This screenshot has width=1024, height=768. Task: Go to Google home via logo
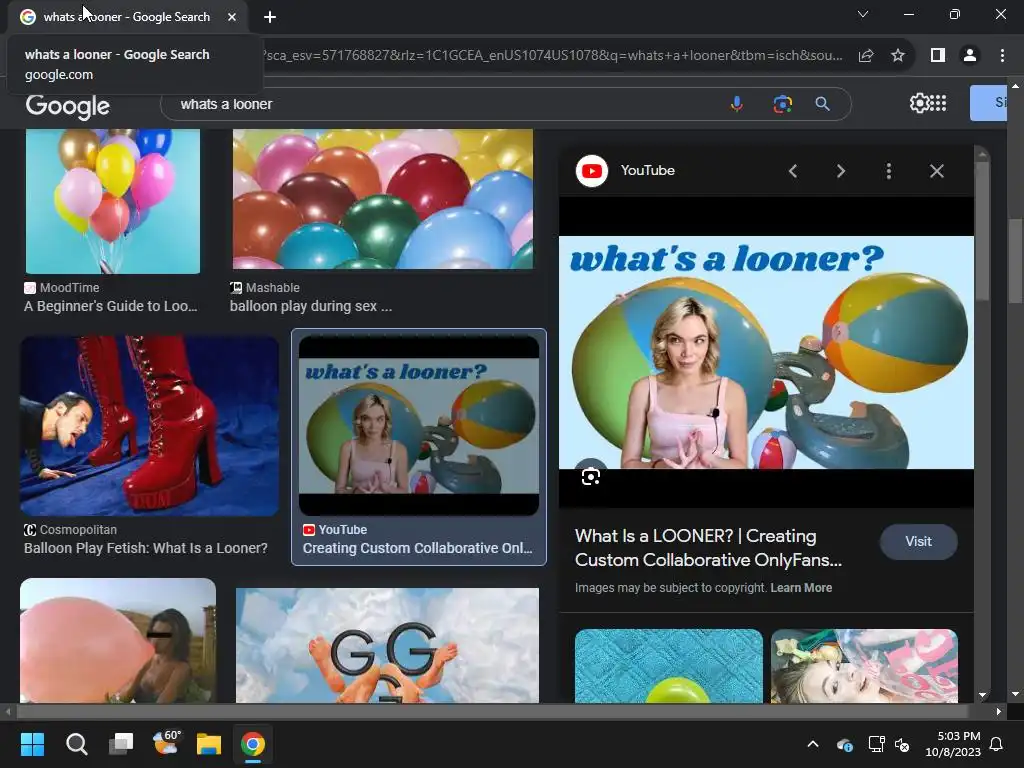click(x=68, y=105)
